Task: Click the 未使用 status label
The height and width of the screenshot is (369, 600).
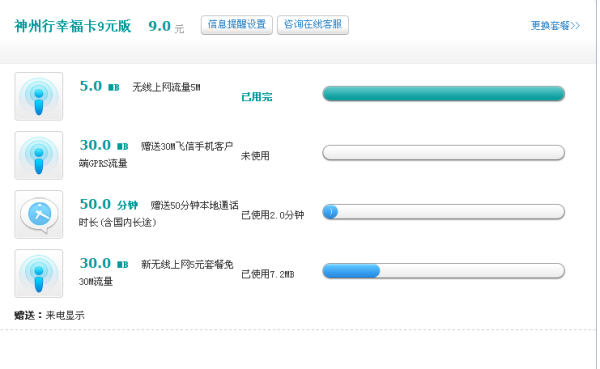Action: (255, 156)
